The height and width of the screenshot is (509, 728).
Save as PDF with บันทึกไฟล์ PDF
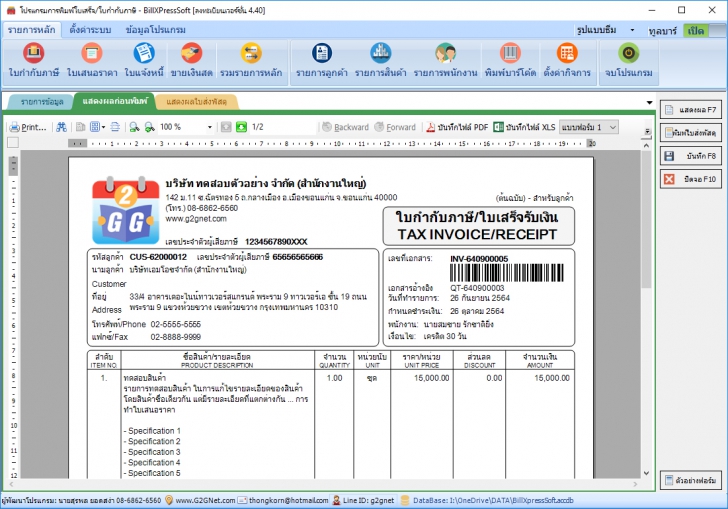click(457, 127)
